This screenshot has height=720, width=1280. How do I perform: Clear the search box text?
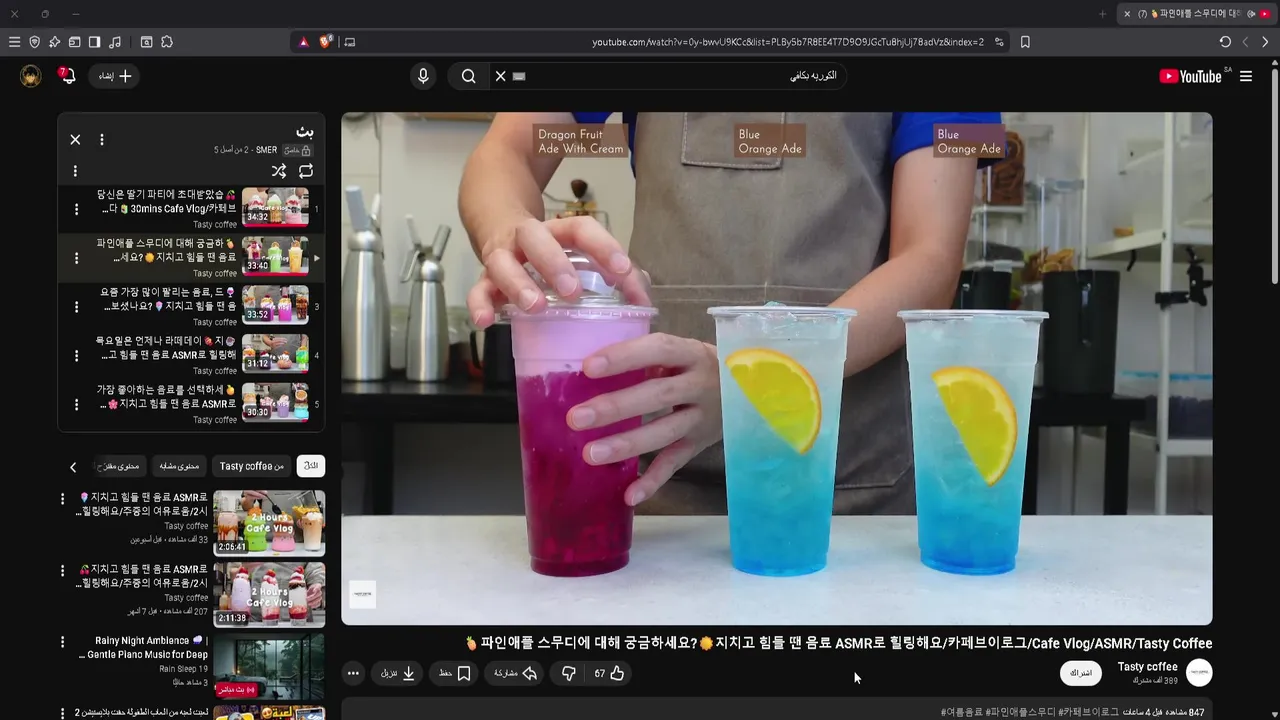click(x=501, y=76)
